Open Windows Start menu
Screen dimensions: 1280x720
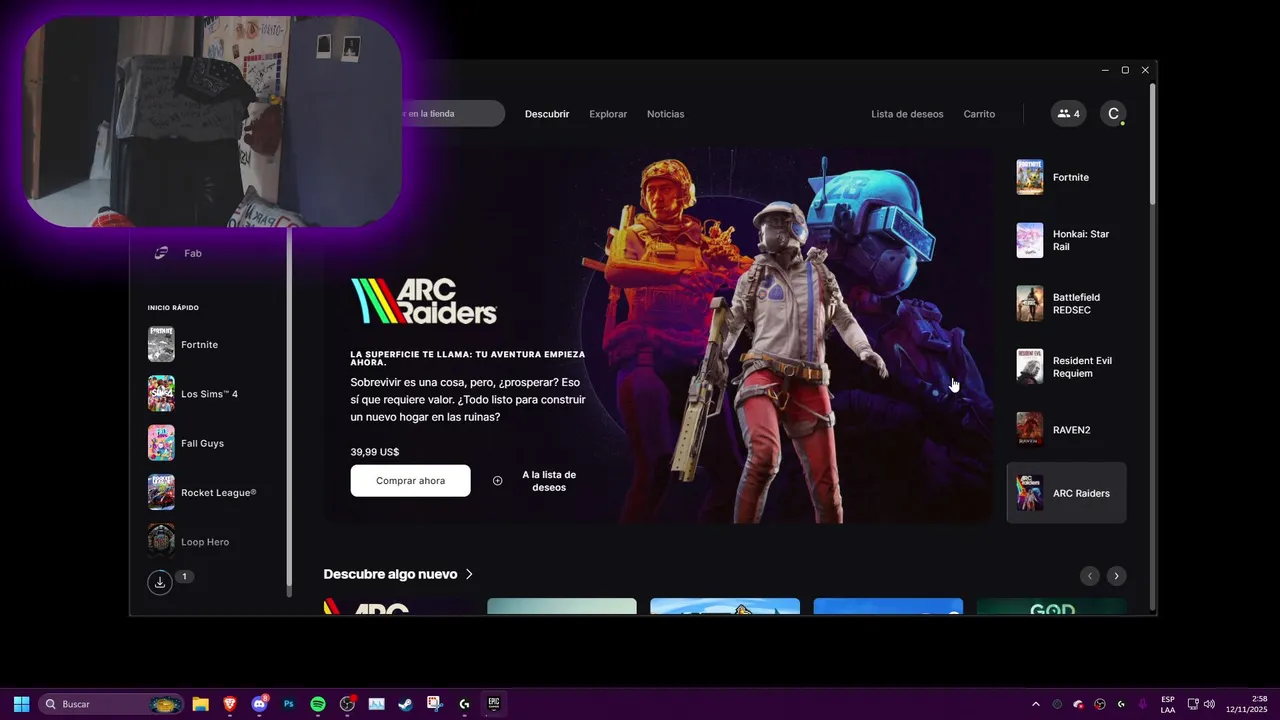pyautogui.click(x=21, y=704)
